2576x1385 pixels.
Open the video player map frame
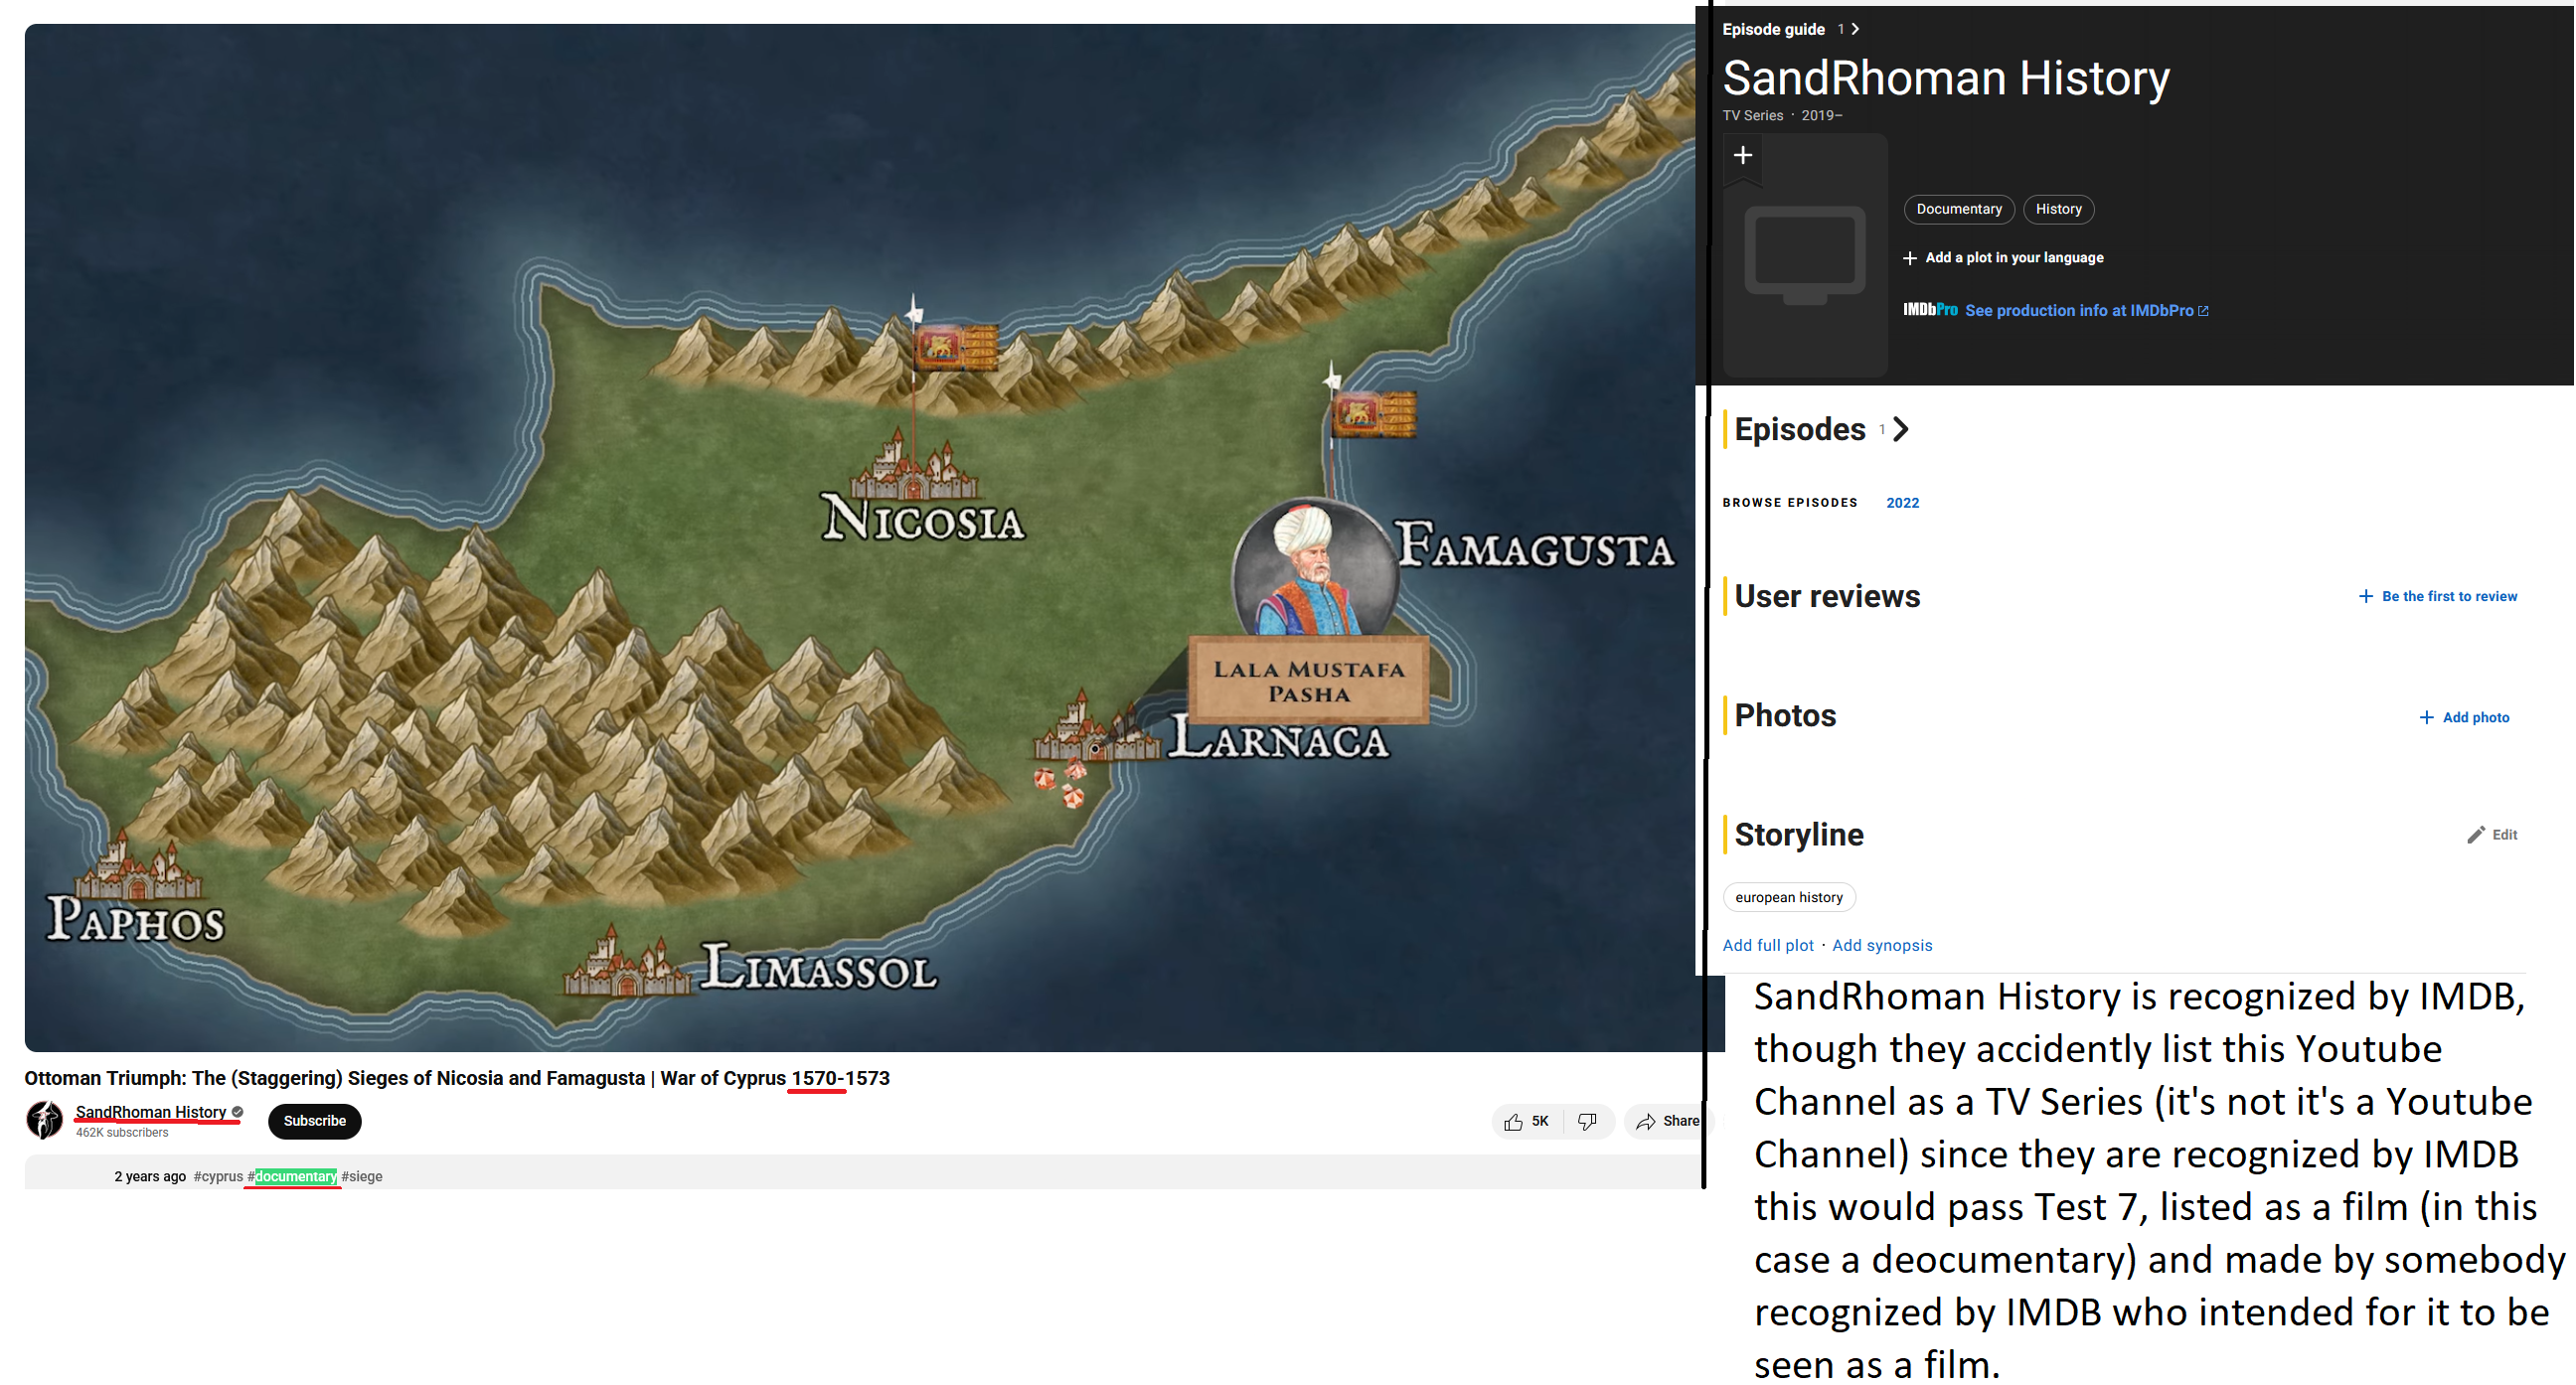pos(864,537)
